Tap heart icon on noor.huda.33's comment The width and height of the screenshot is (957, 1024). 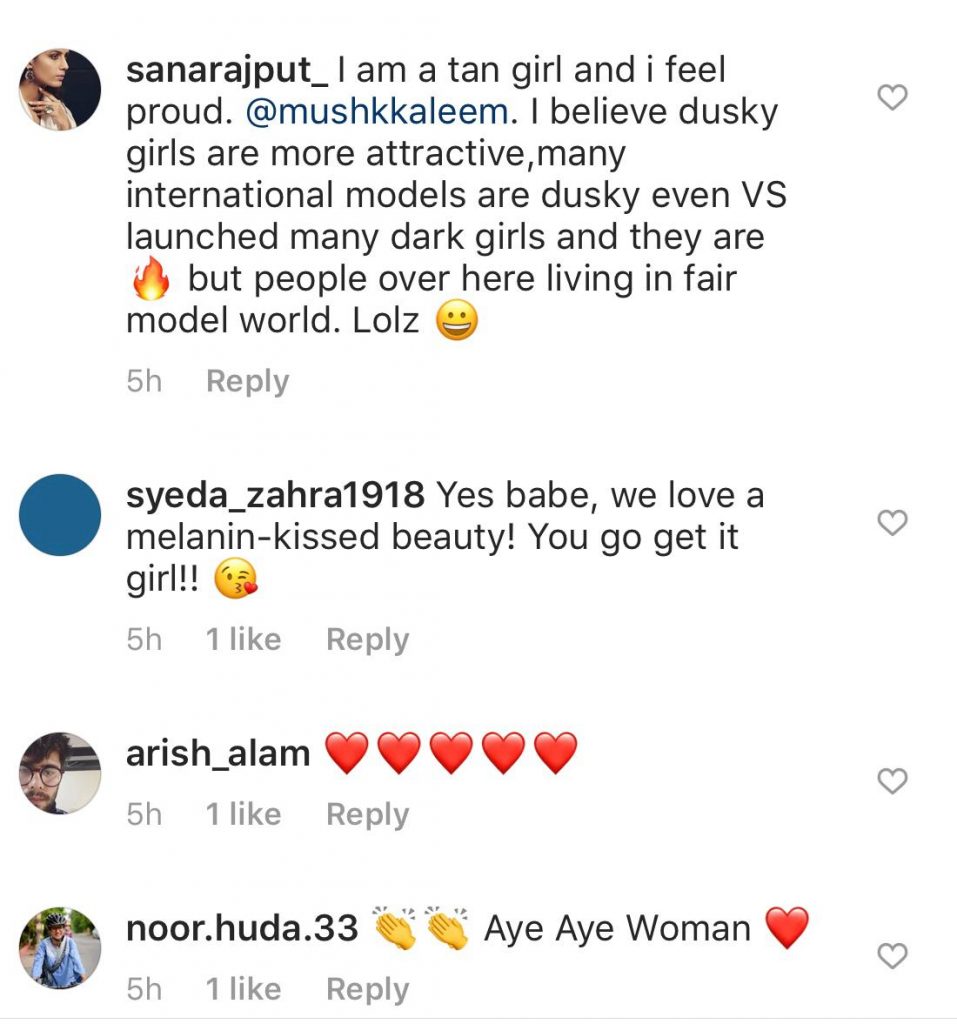[x=892, y=955]
